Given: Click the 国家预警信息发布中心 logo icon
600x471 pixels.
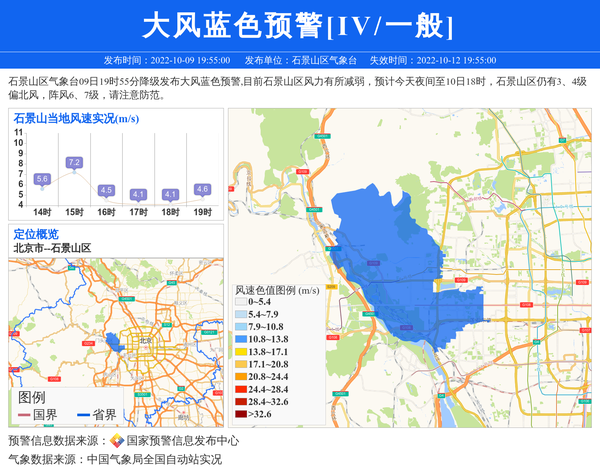Looking at the screenshot, I should point(117,441).
